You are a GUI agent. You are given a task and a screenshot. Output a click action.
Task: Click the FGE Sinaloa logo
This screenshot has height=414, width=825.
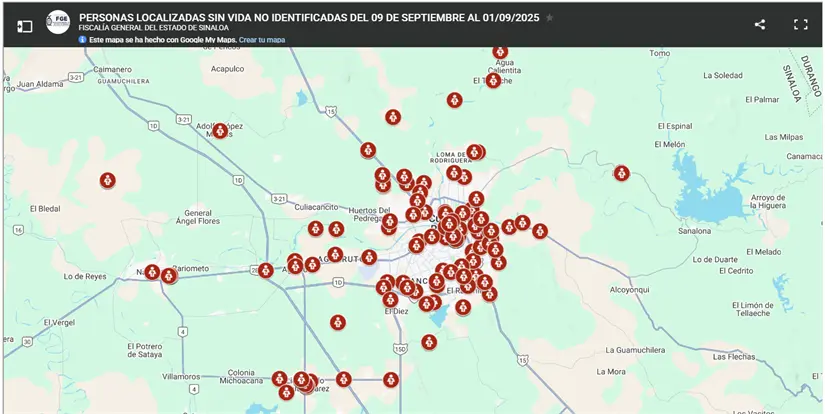tap(58, 23)
